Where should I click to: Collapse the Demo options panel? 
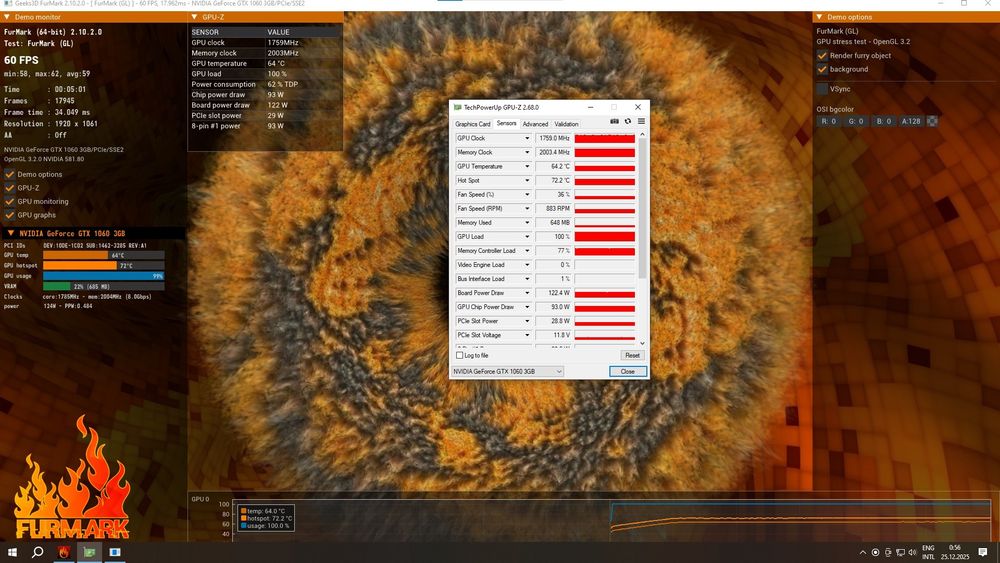point(819,17)
